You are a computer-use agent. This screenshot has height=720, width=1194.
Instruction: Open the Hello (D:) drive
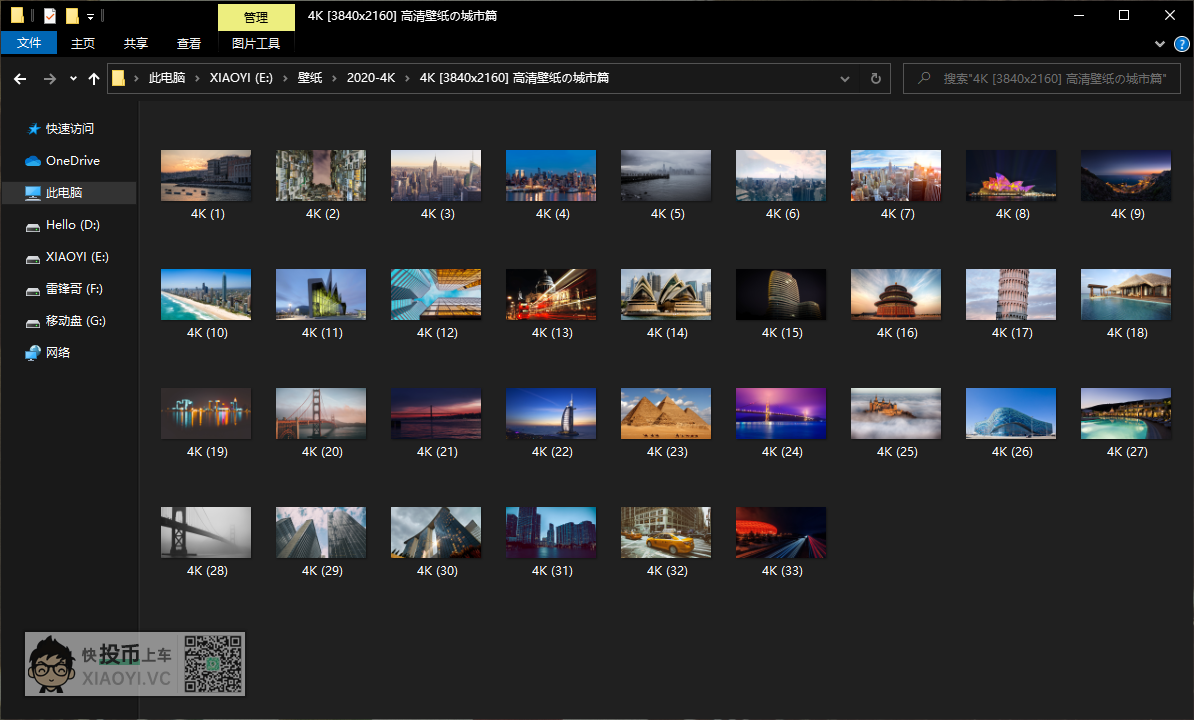[x=72, y=225]
